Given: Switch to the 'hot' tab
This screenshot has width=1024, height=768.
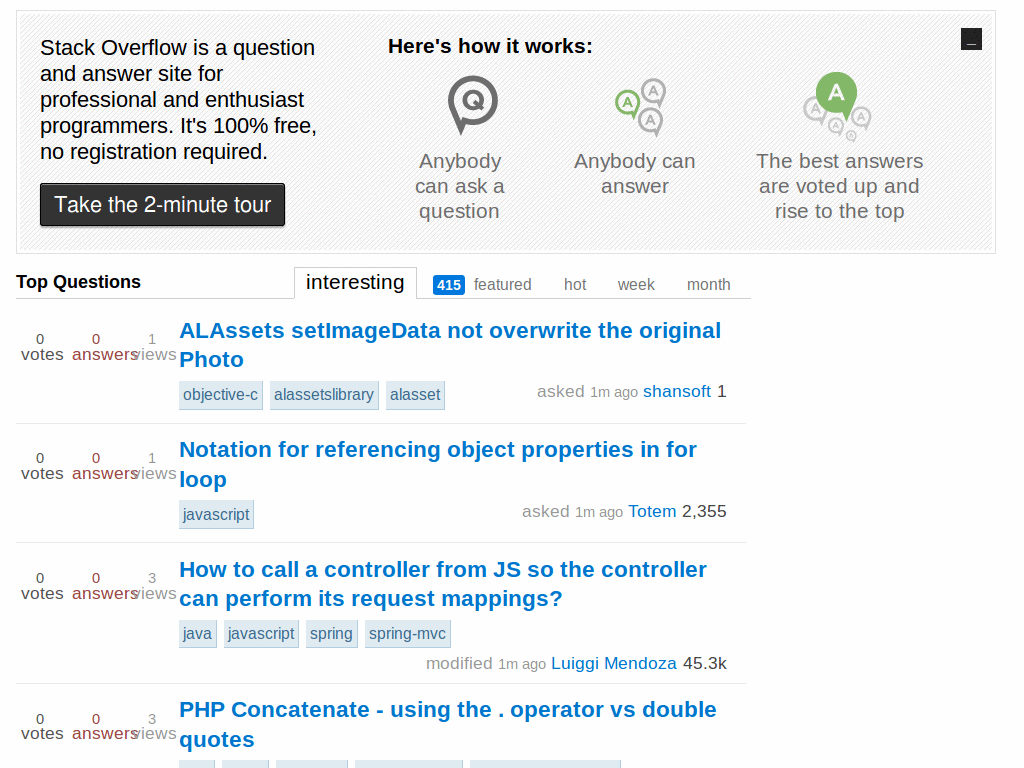Looking at the screenshot, I should pos(575,285).
